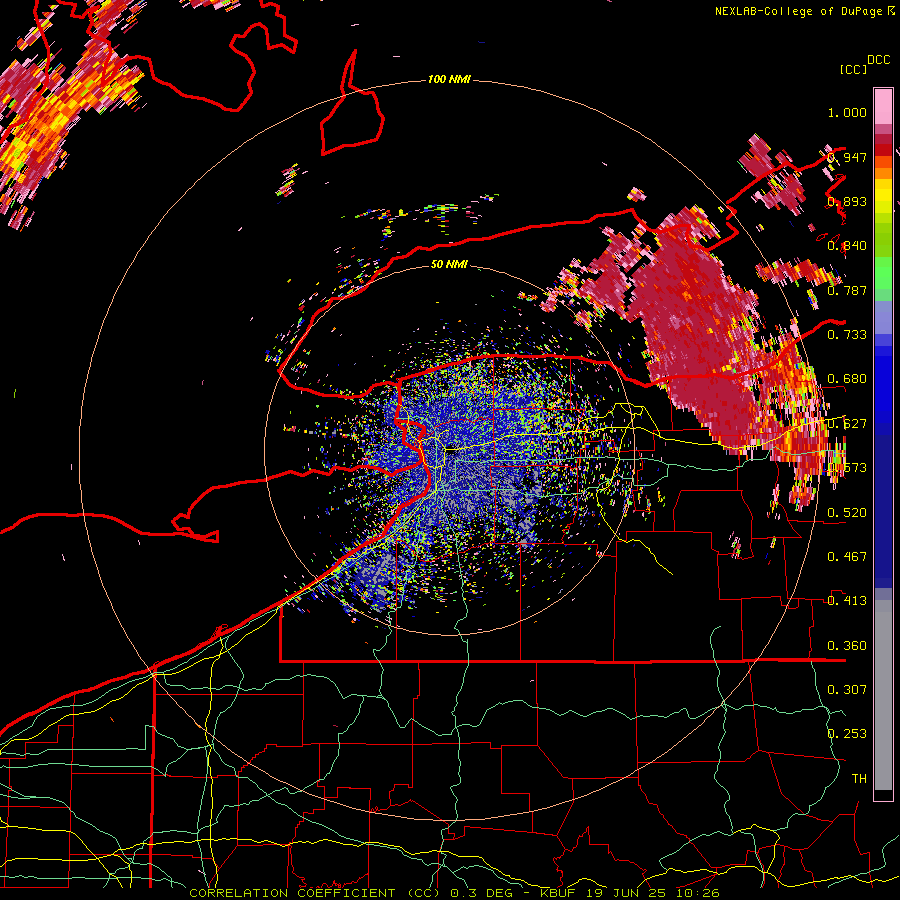Select the 0.413 scale value
Viewport: 900px width, 900px height.
(x=847, y=600)
